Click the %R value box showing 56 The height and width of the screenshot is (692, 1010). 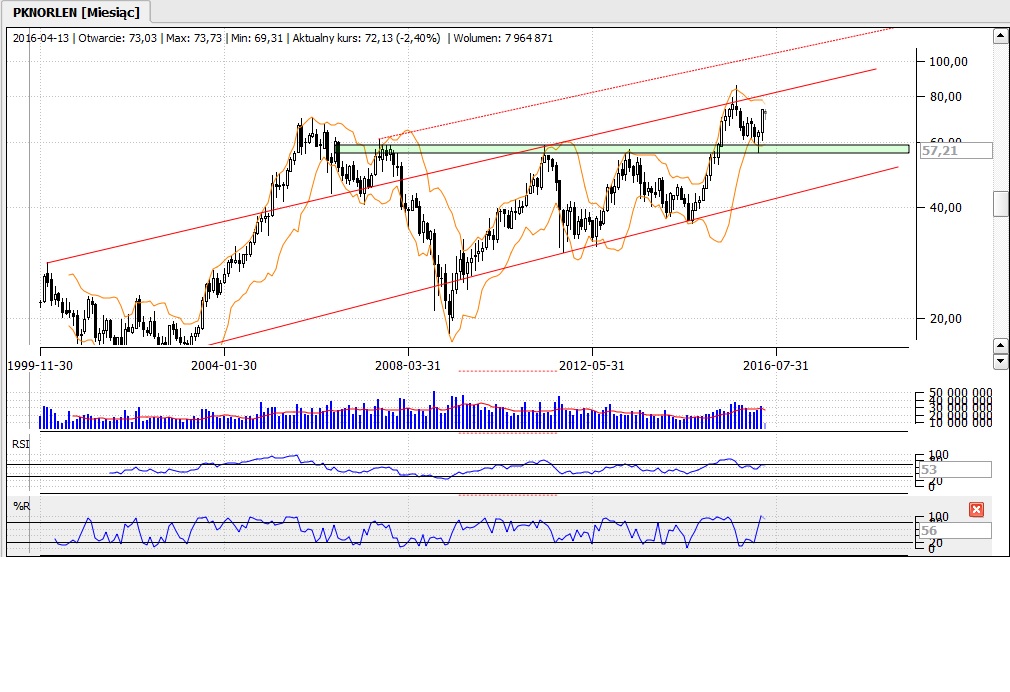(x=955, y=531)
